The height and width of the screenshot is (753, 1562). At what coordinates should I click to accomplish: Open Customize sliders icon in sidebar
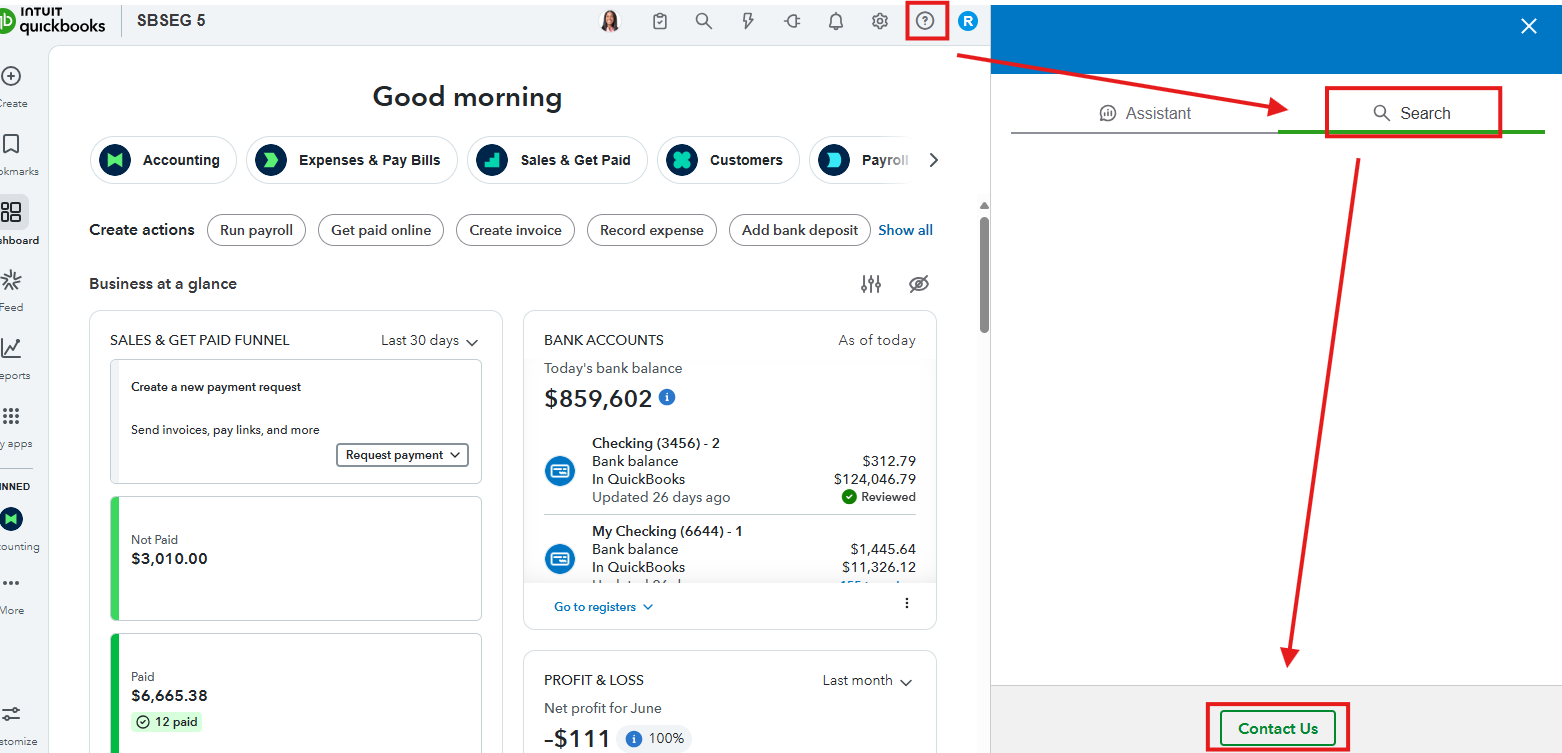tap(11, 714)
